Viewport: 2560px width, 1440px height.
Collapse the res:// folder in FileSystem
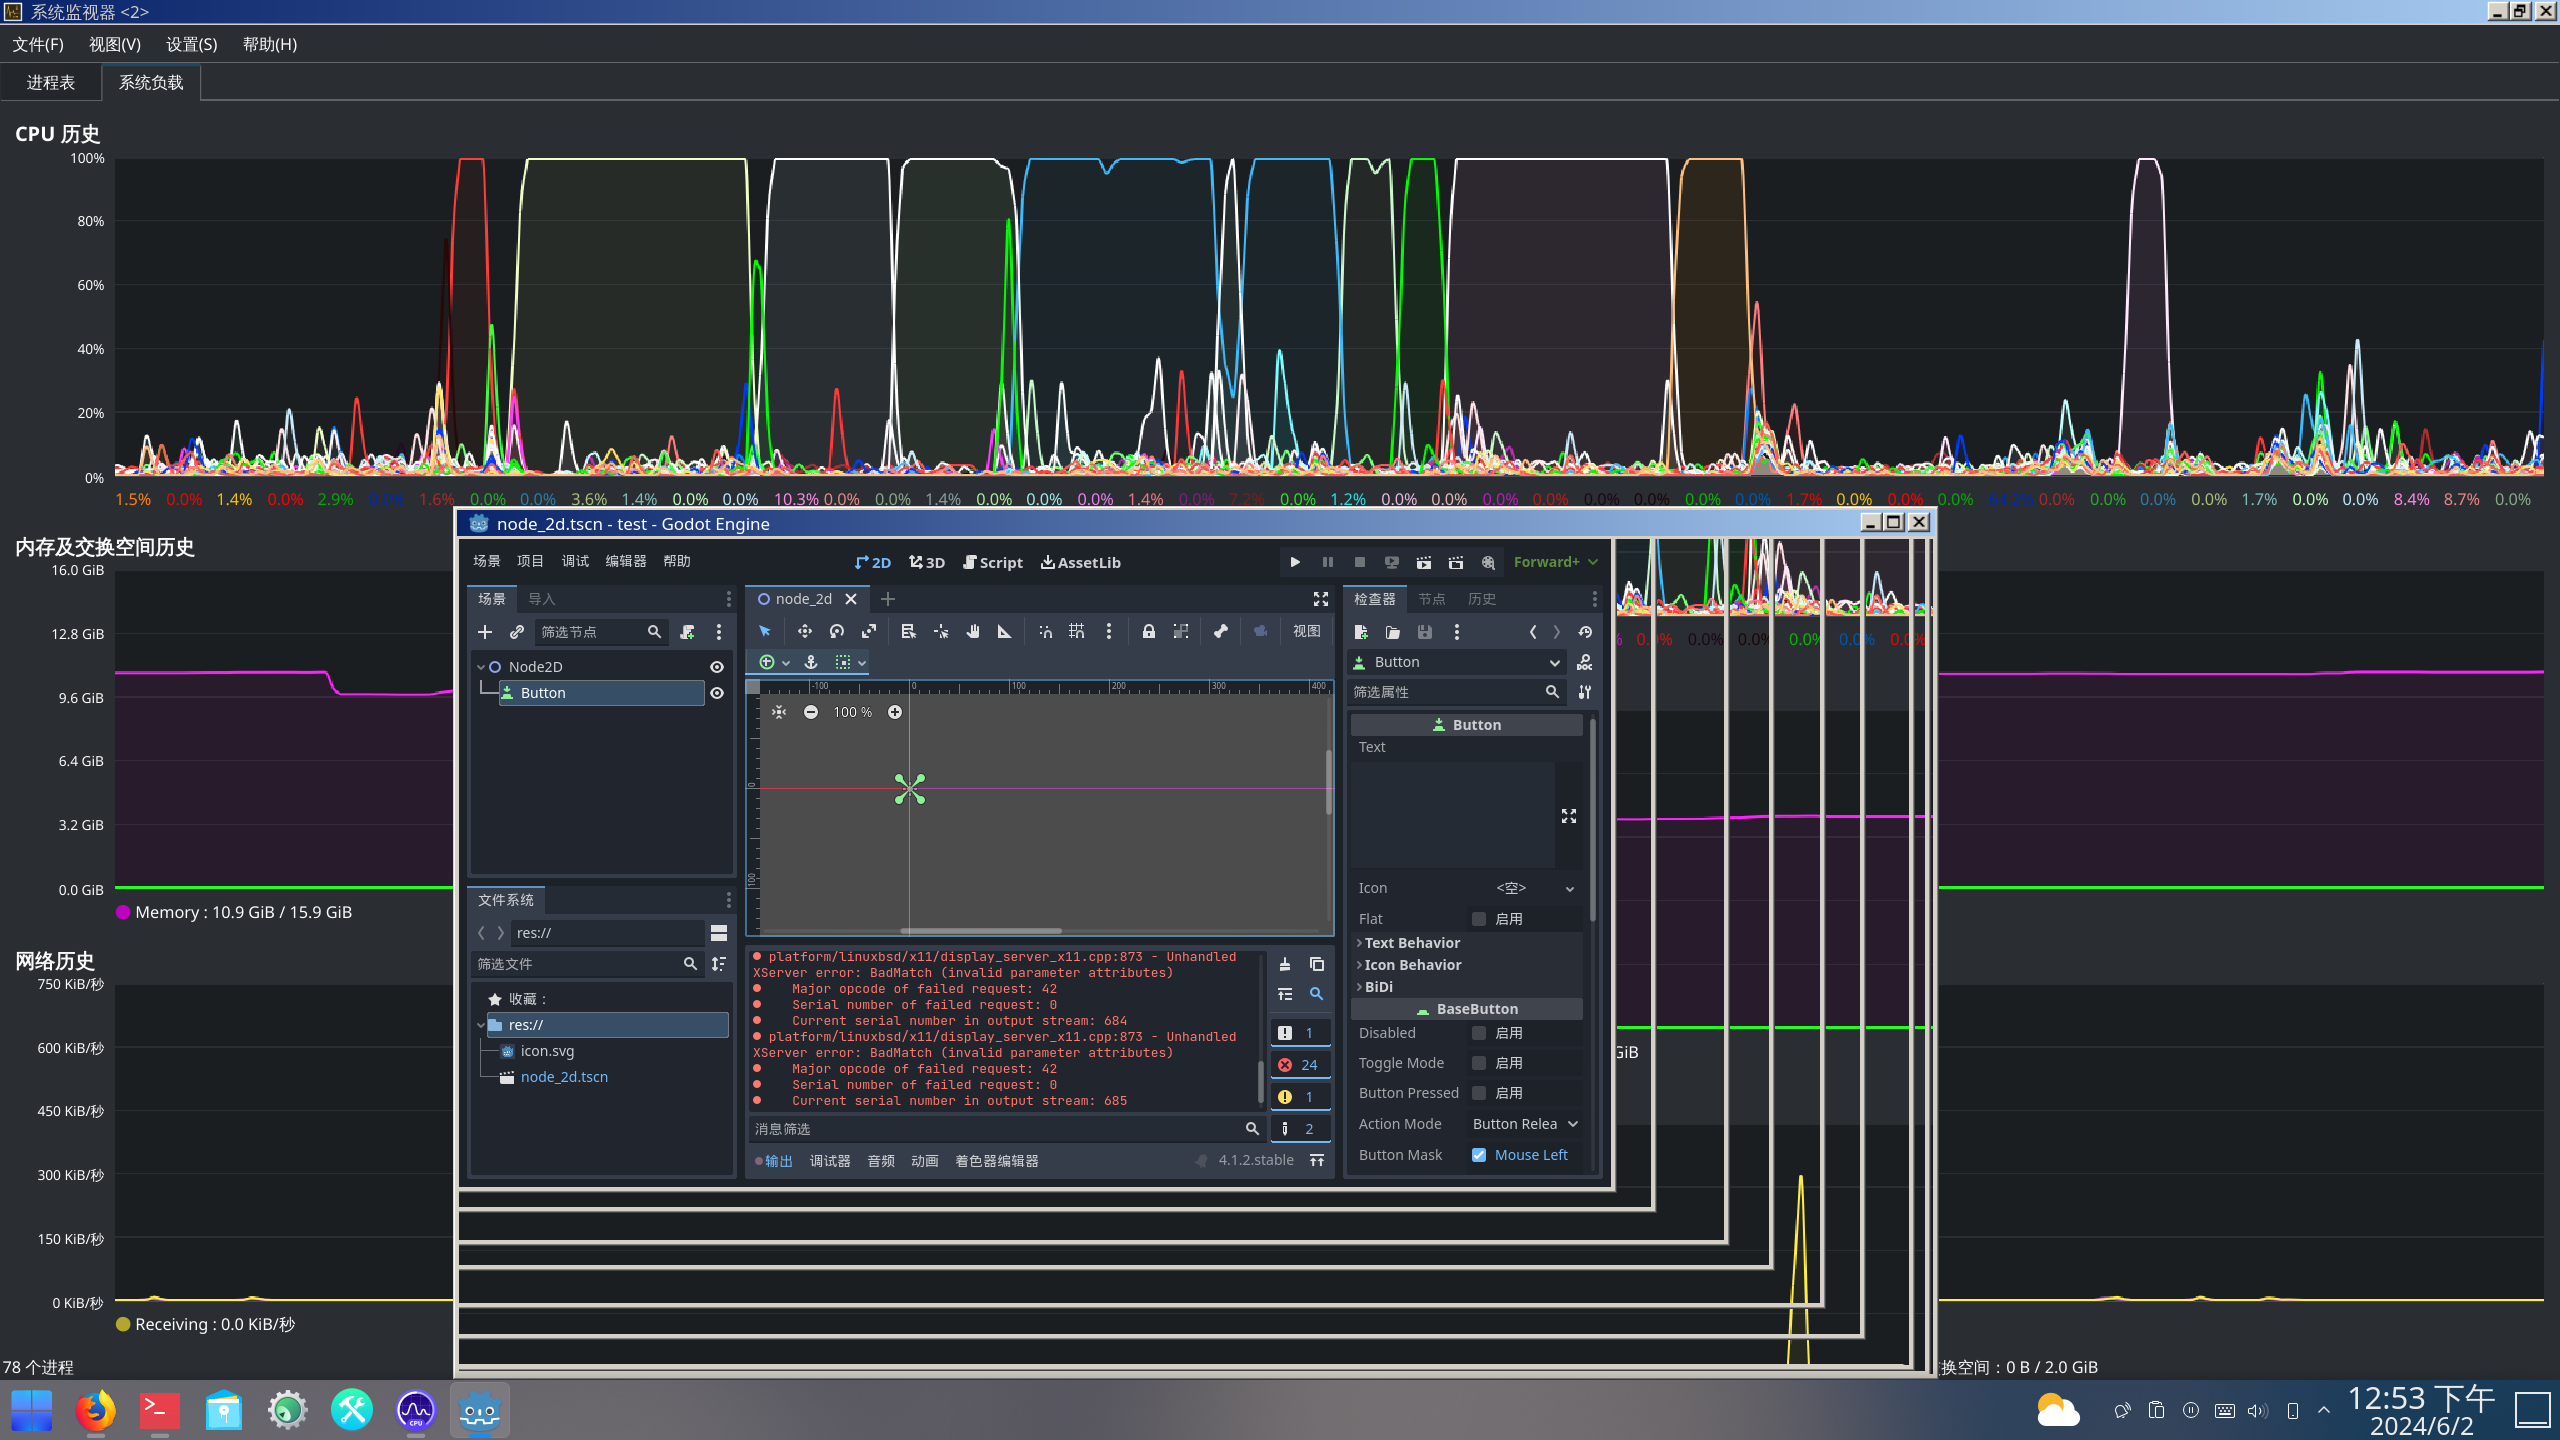[x=481, y=1025]
